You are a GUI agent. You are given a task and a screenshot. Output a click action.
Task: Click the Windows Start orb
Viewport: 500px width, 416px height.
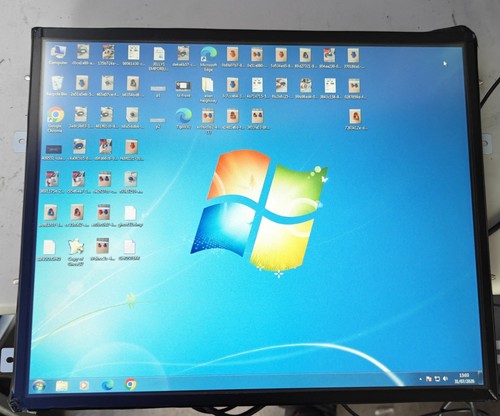[x=39, y=386]
